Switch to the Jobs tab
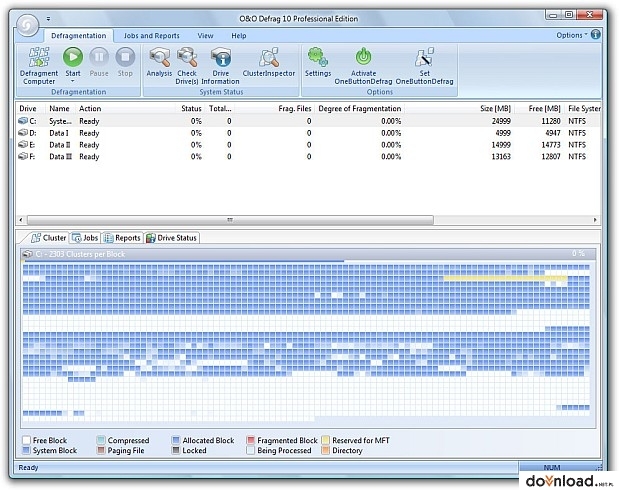619x490 pixels. (x=85, y=238)
